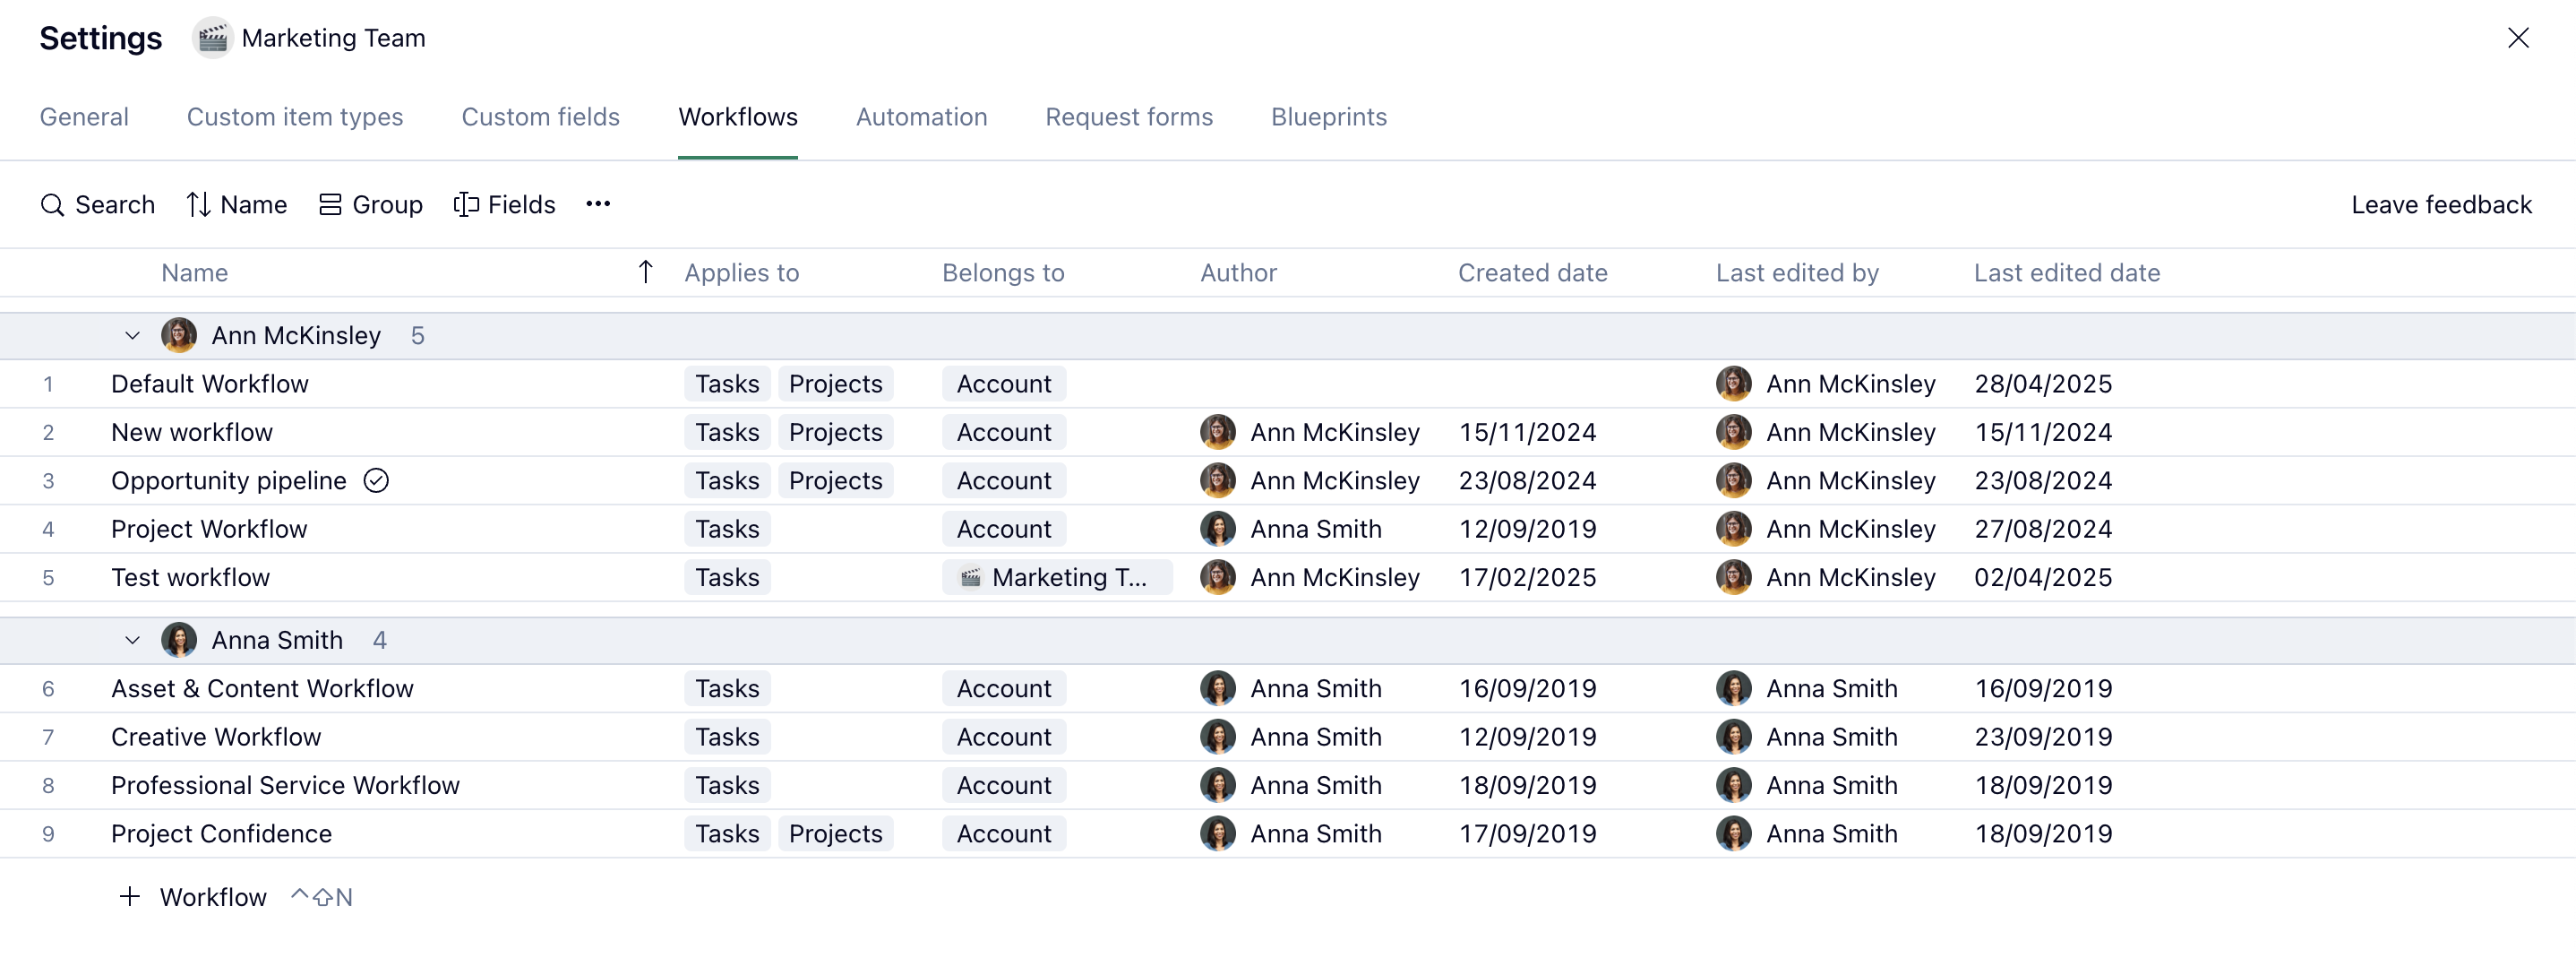The width and height of the screenshot is (2576, 975).
Task: Open the Fields column chooser
Action: [504, 205]
